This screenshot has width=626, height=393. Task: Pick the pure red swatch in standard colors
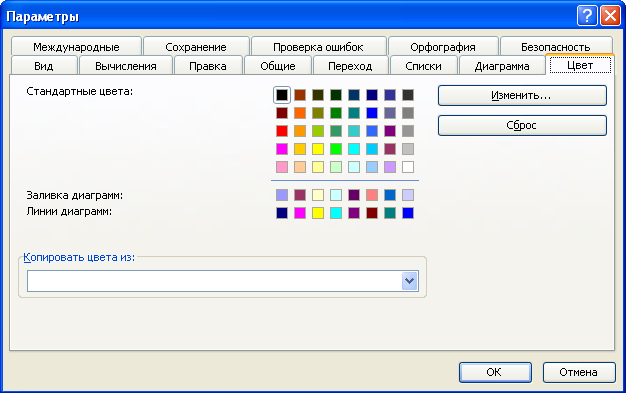282,131
